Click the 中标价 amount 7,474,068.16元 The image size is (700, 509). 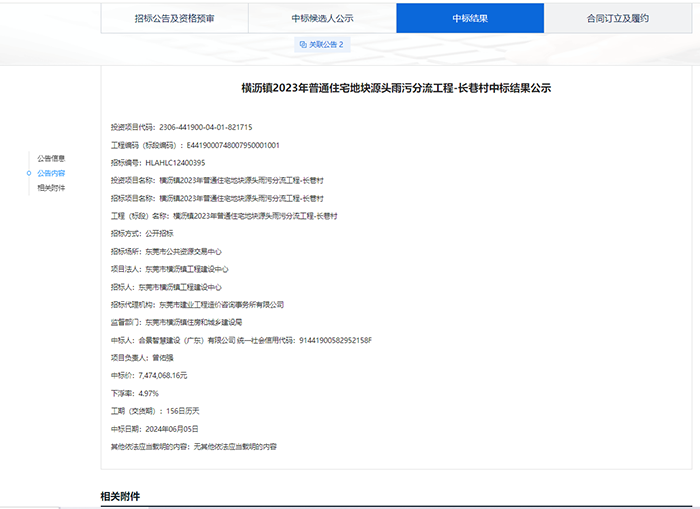pyautogui.click(x=165, y=375)
